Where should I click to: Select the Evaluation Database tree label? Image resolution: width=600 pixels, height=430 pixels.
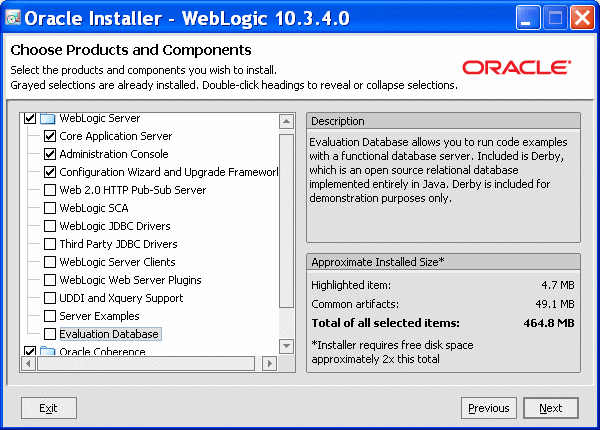(109, 334)
